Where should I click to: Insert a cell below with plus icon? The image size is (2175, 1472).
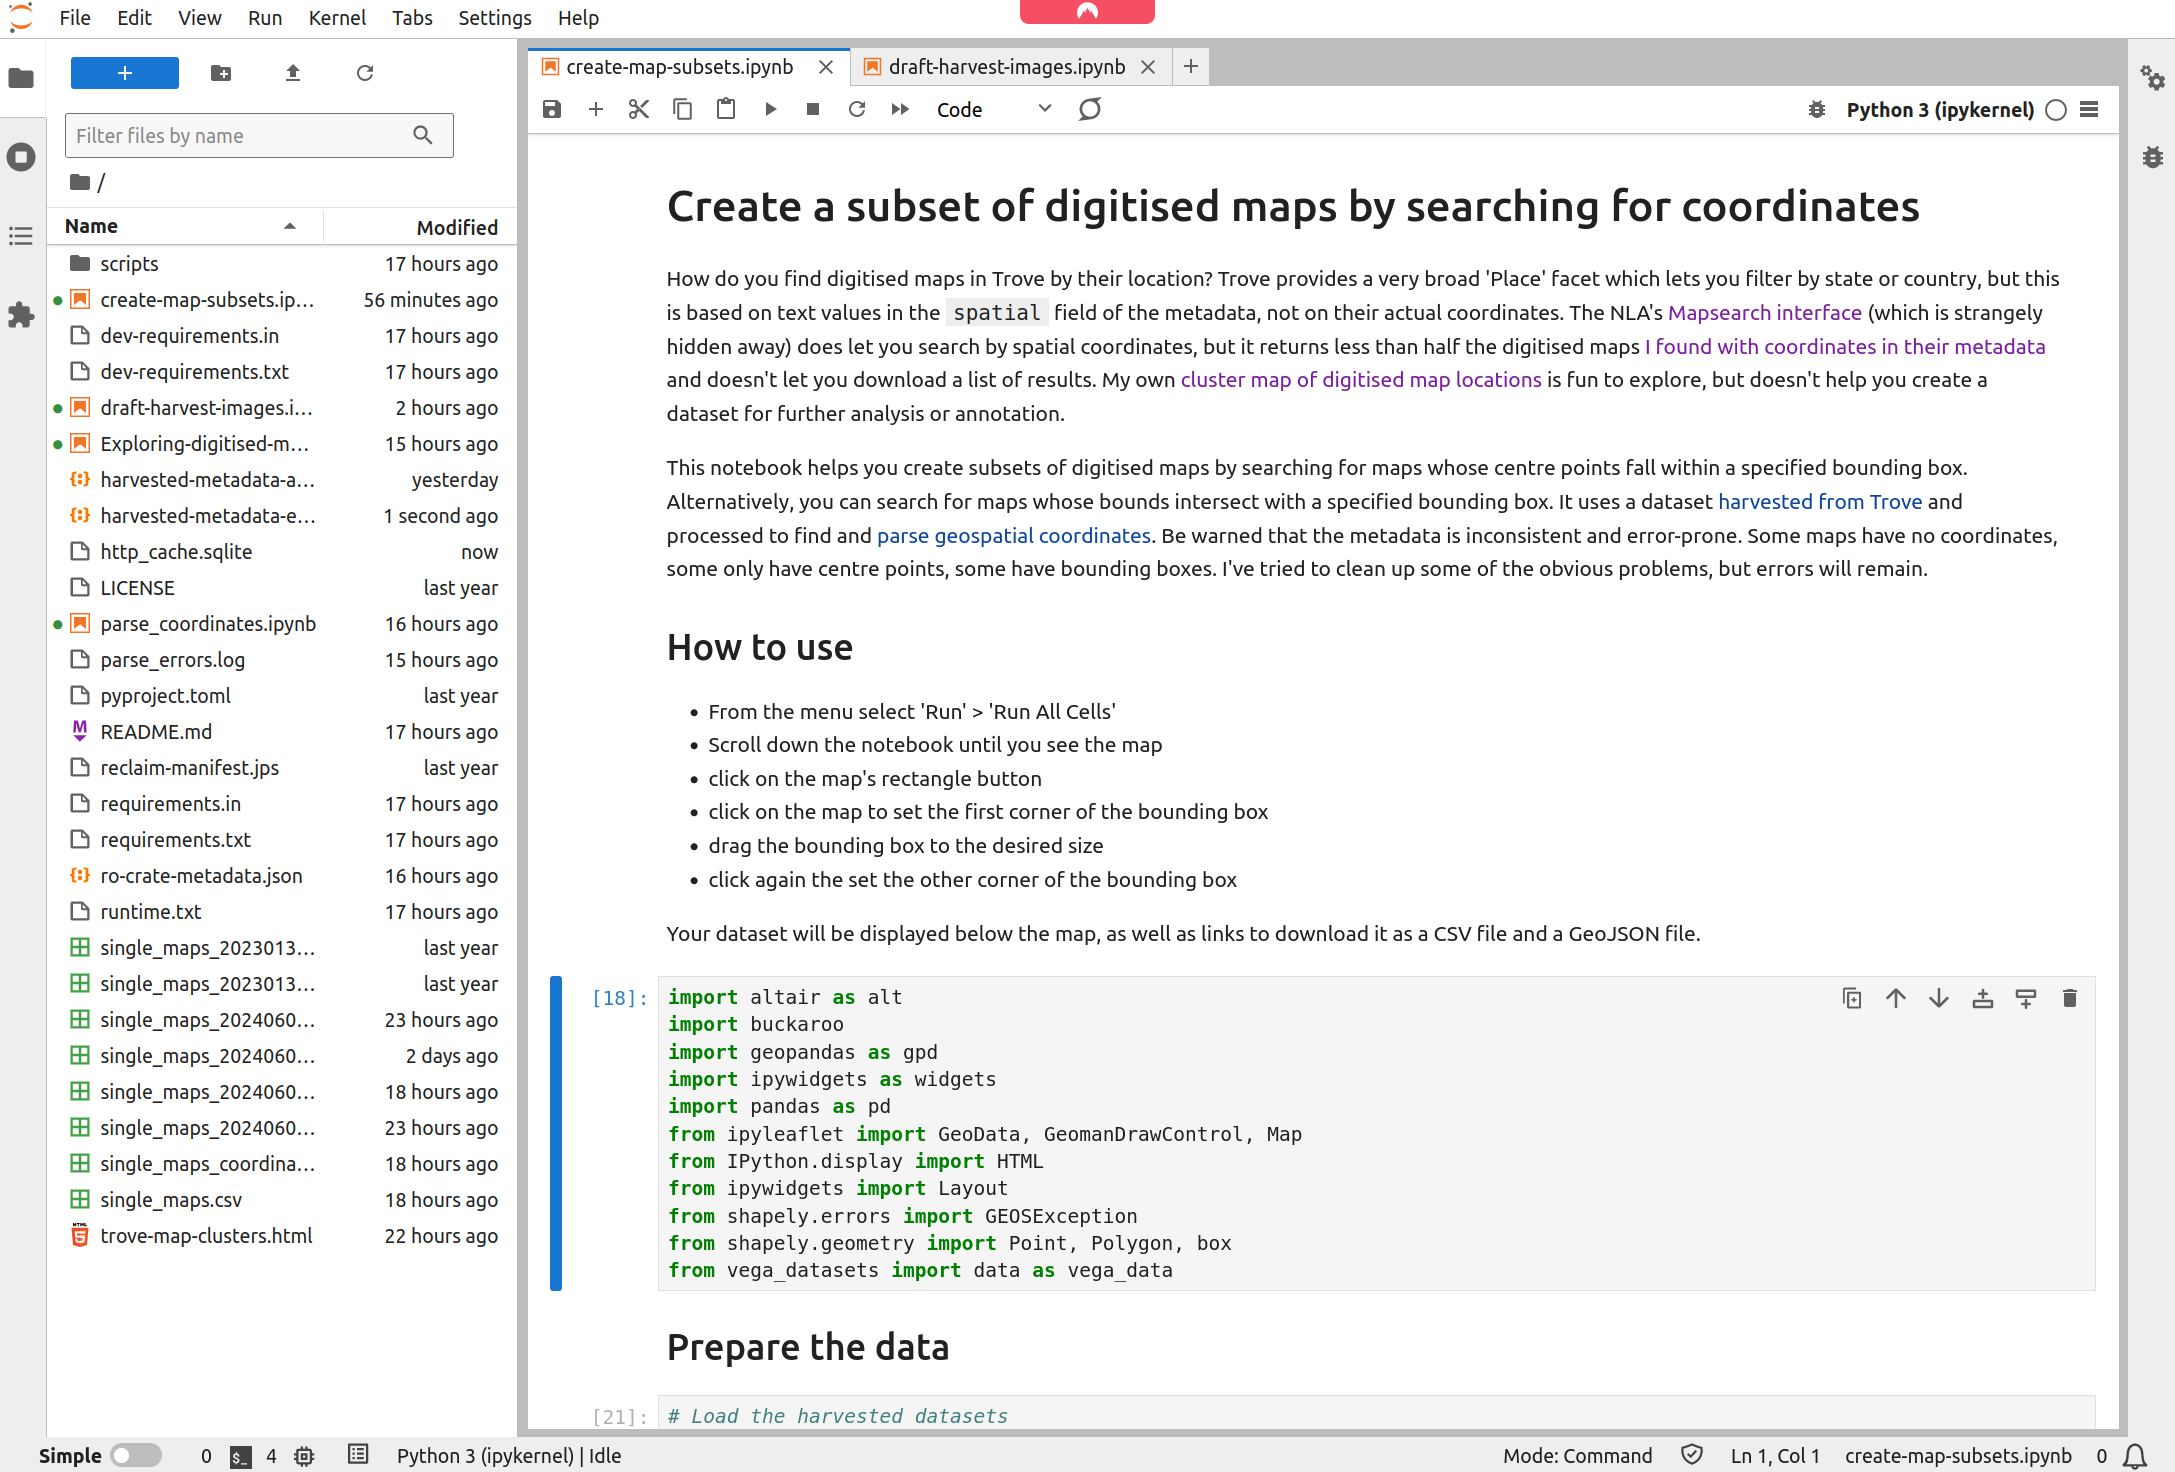[x=596, y=109]
